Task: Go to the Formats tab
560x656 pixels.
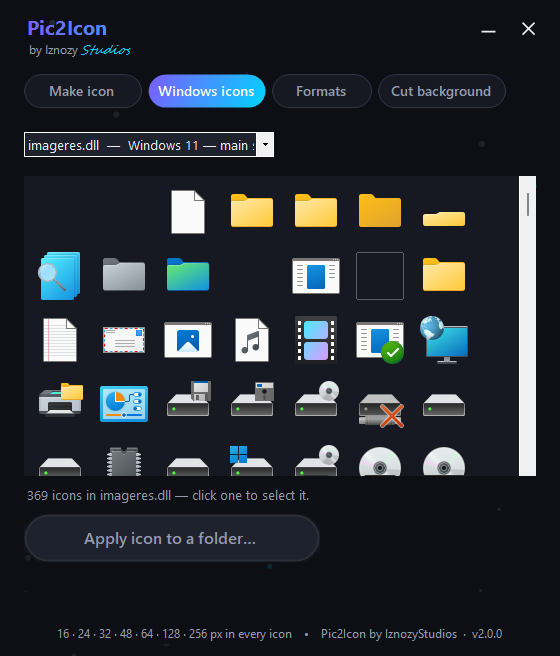Action: [x=322, y=91]
